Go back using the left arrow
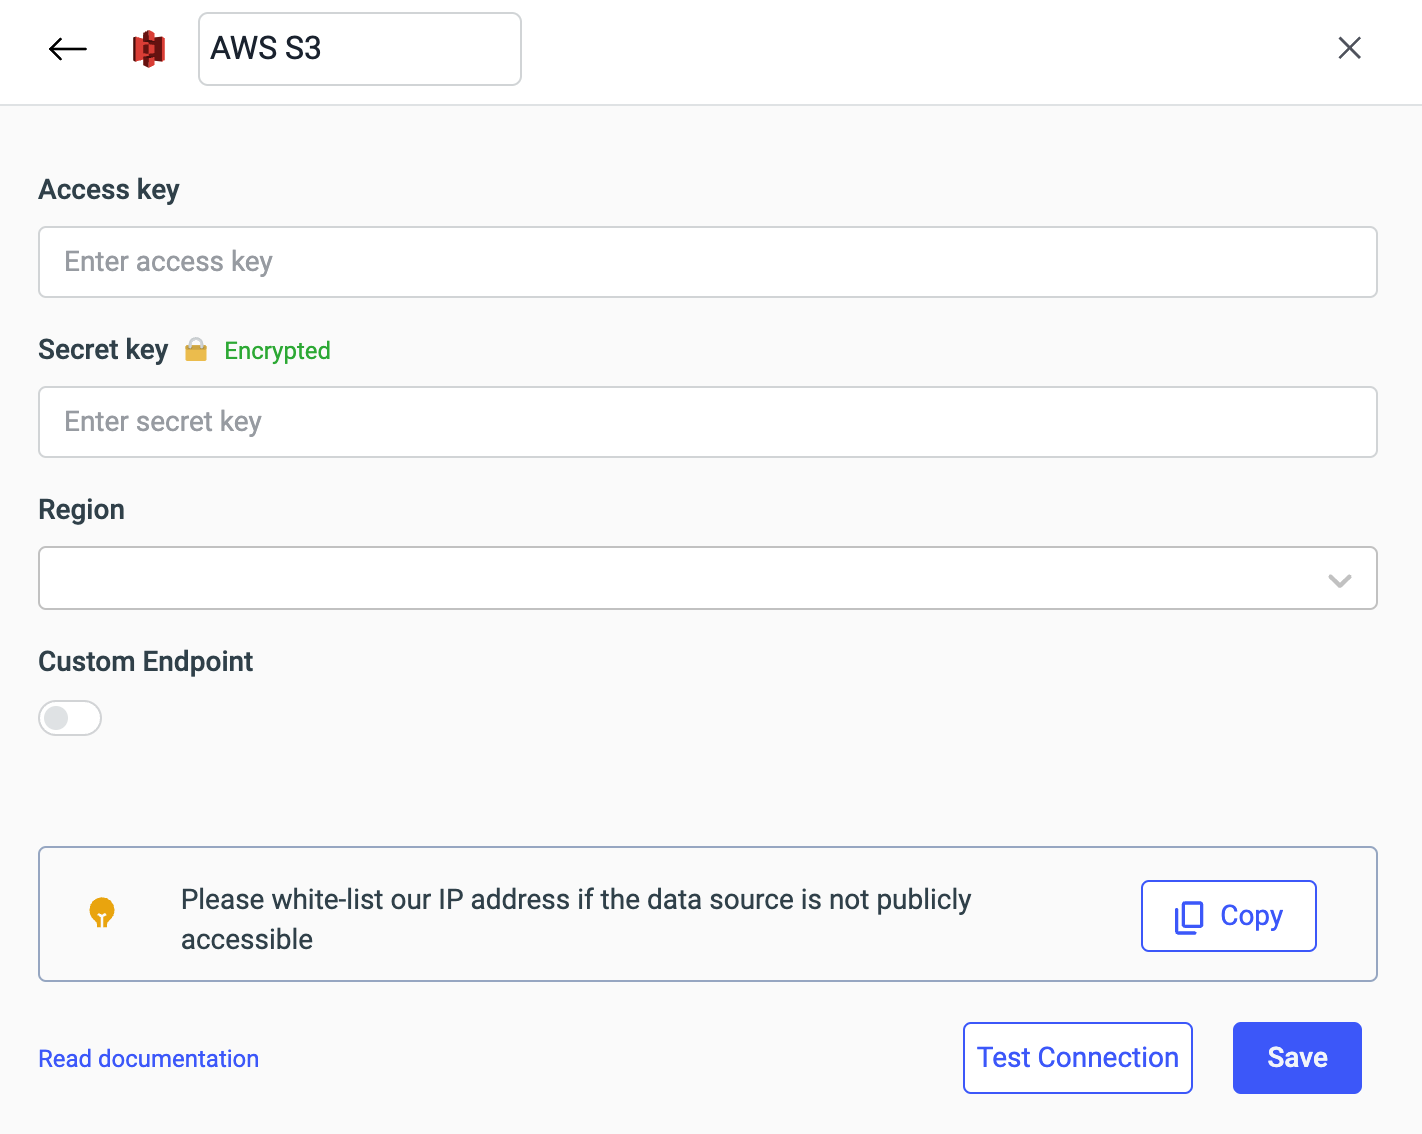This screenshot has height=1134, width=1422. (68, 49)
